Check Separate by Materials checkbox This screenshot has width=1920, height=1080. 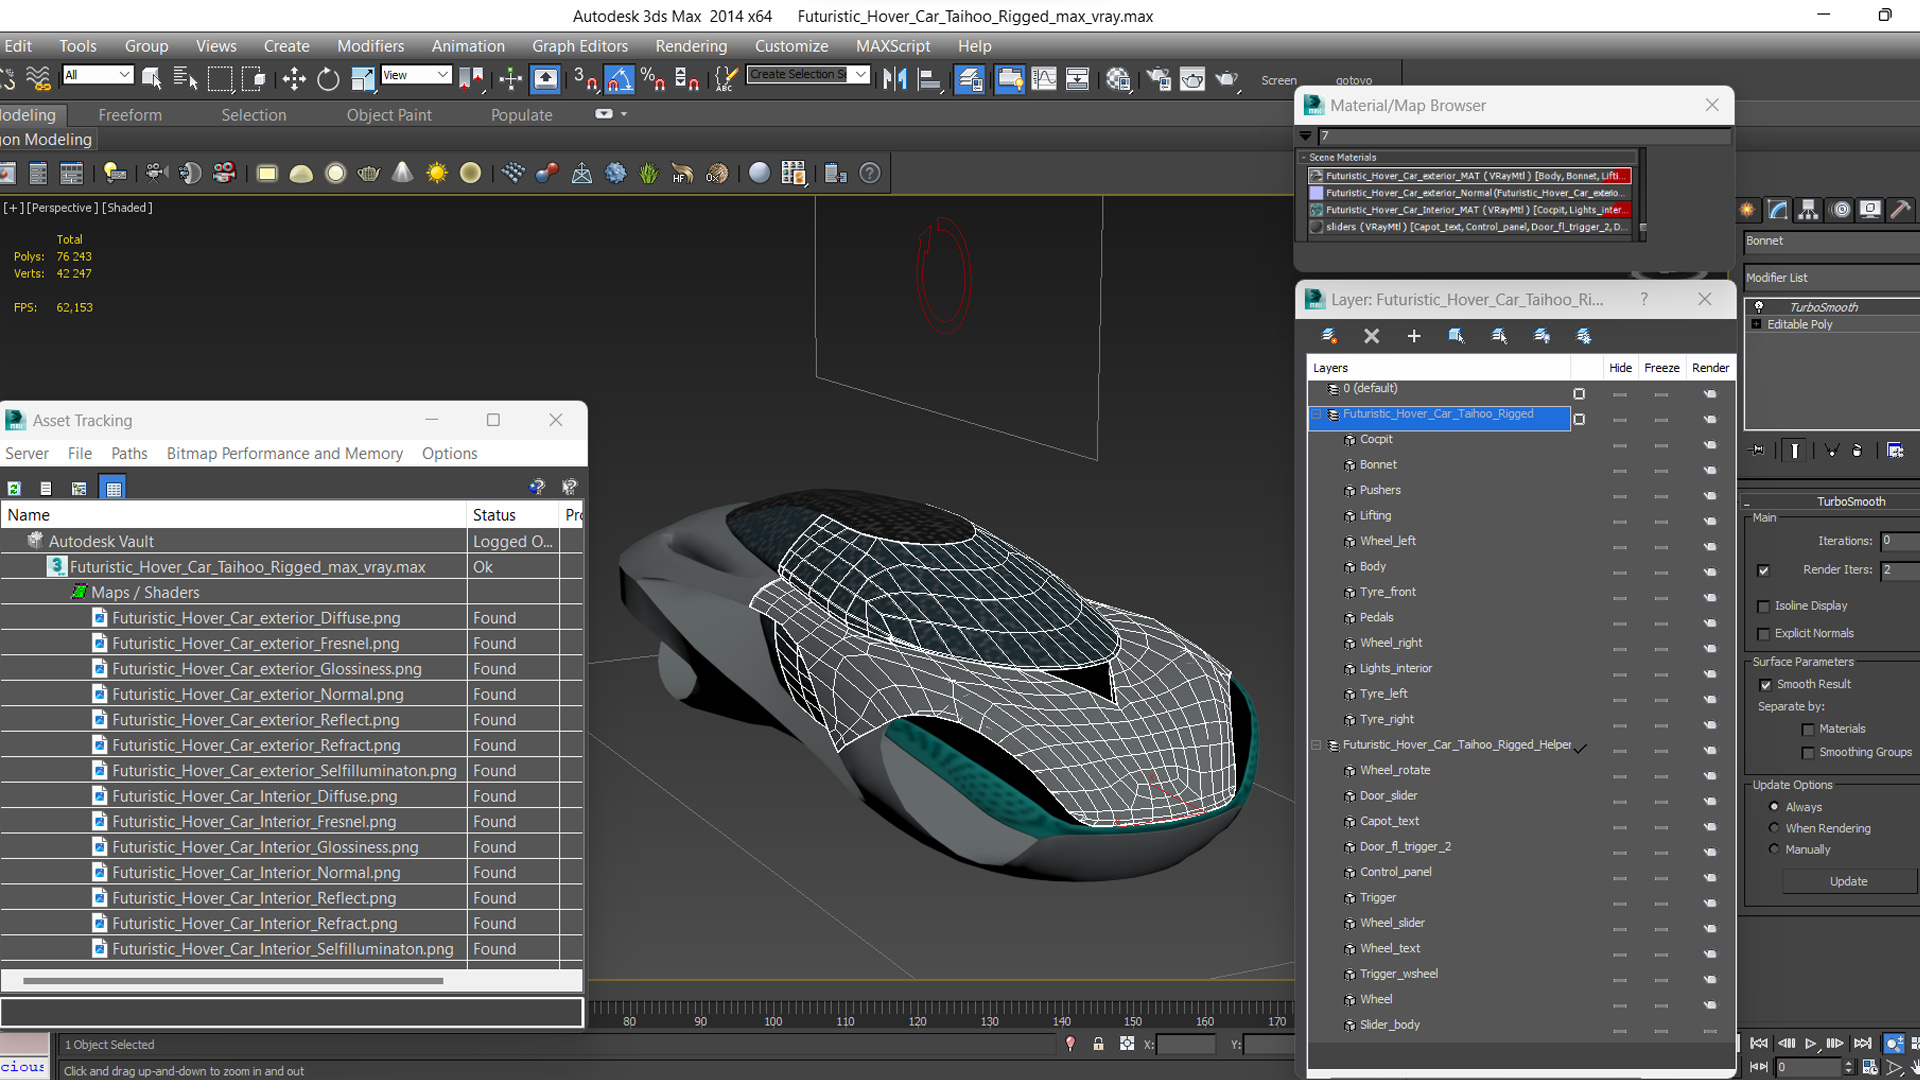(x=1808, y=730)
